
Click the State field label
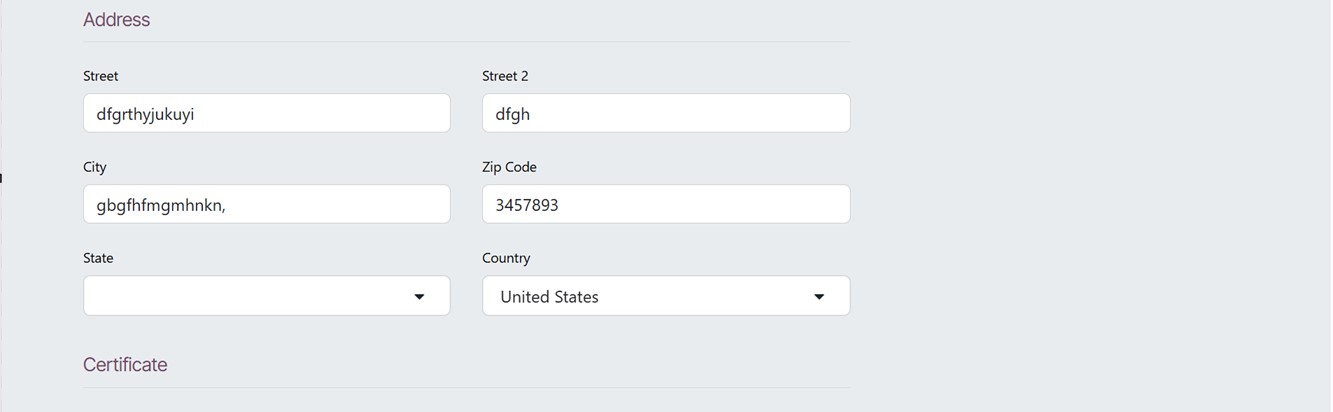[x=98, y=258]
